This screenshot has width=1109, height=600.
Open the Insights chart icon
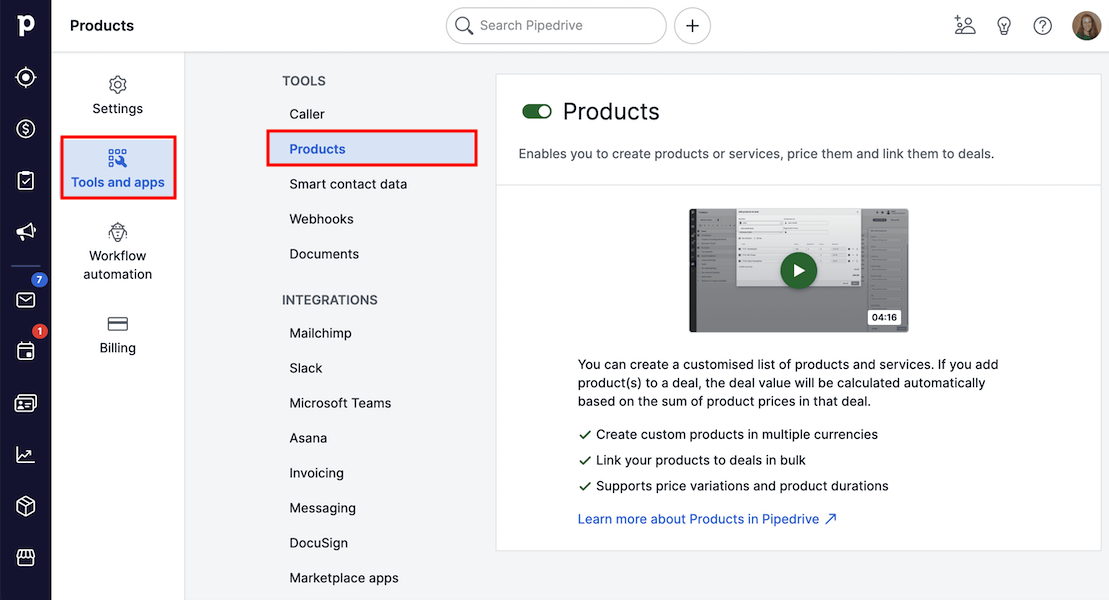tap(26, 453)
